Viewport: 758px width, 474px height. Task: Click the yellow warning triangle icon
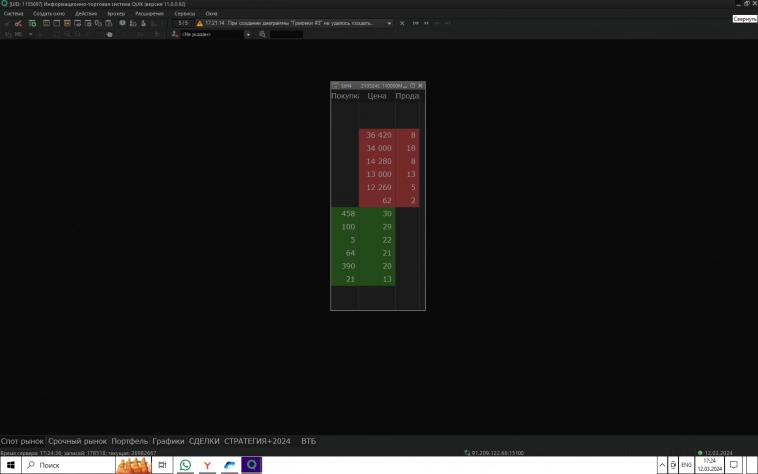[199, 23]
